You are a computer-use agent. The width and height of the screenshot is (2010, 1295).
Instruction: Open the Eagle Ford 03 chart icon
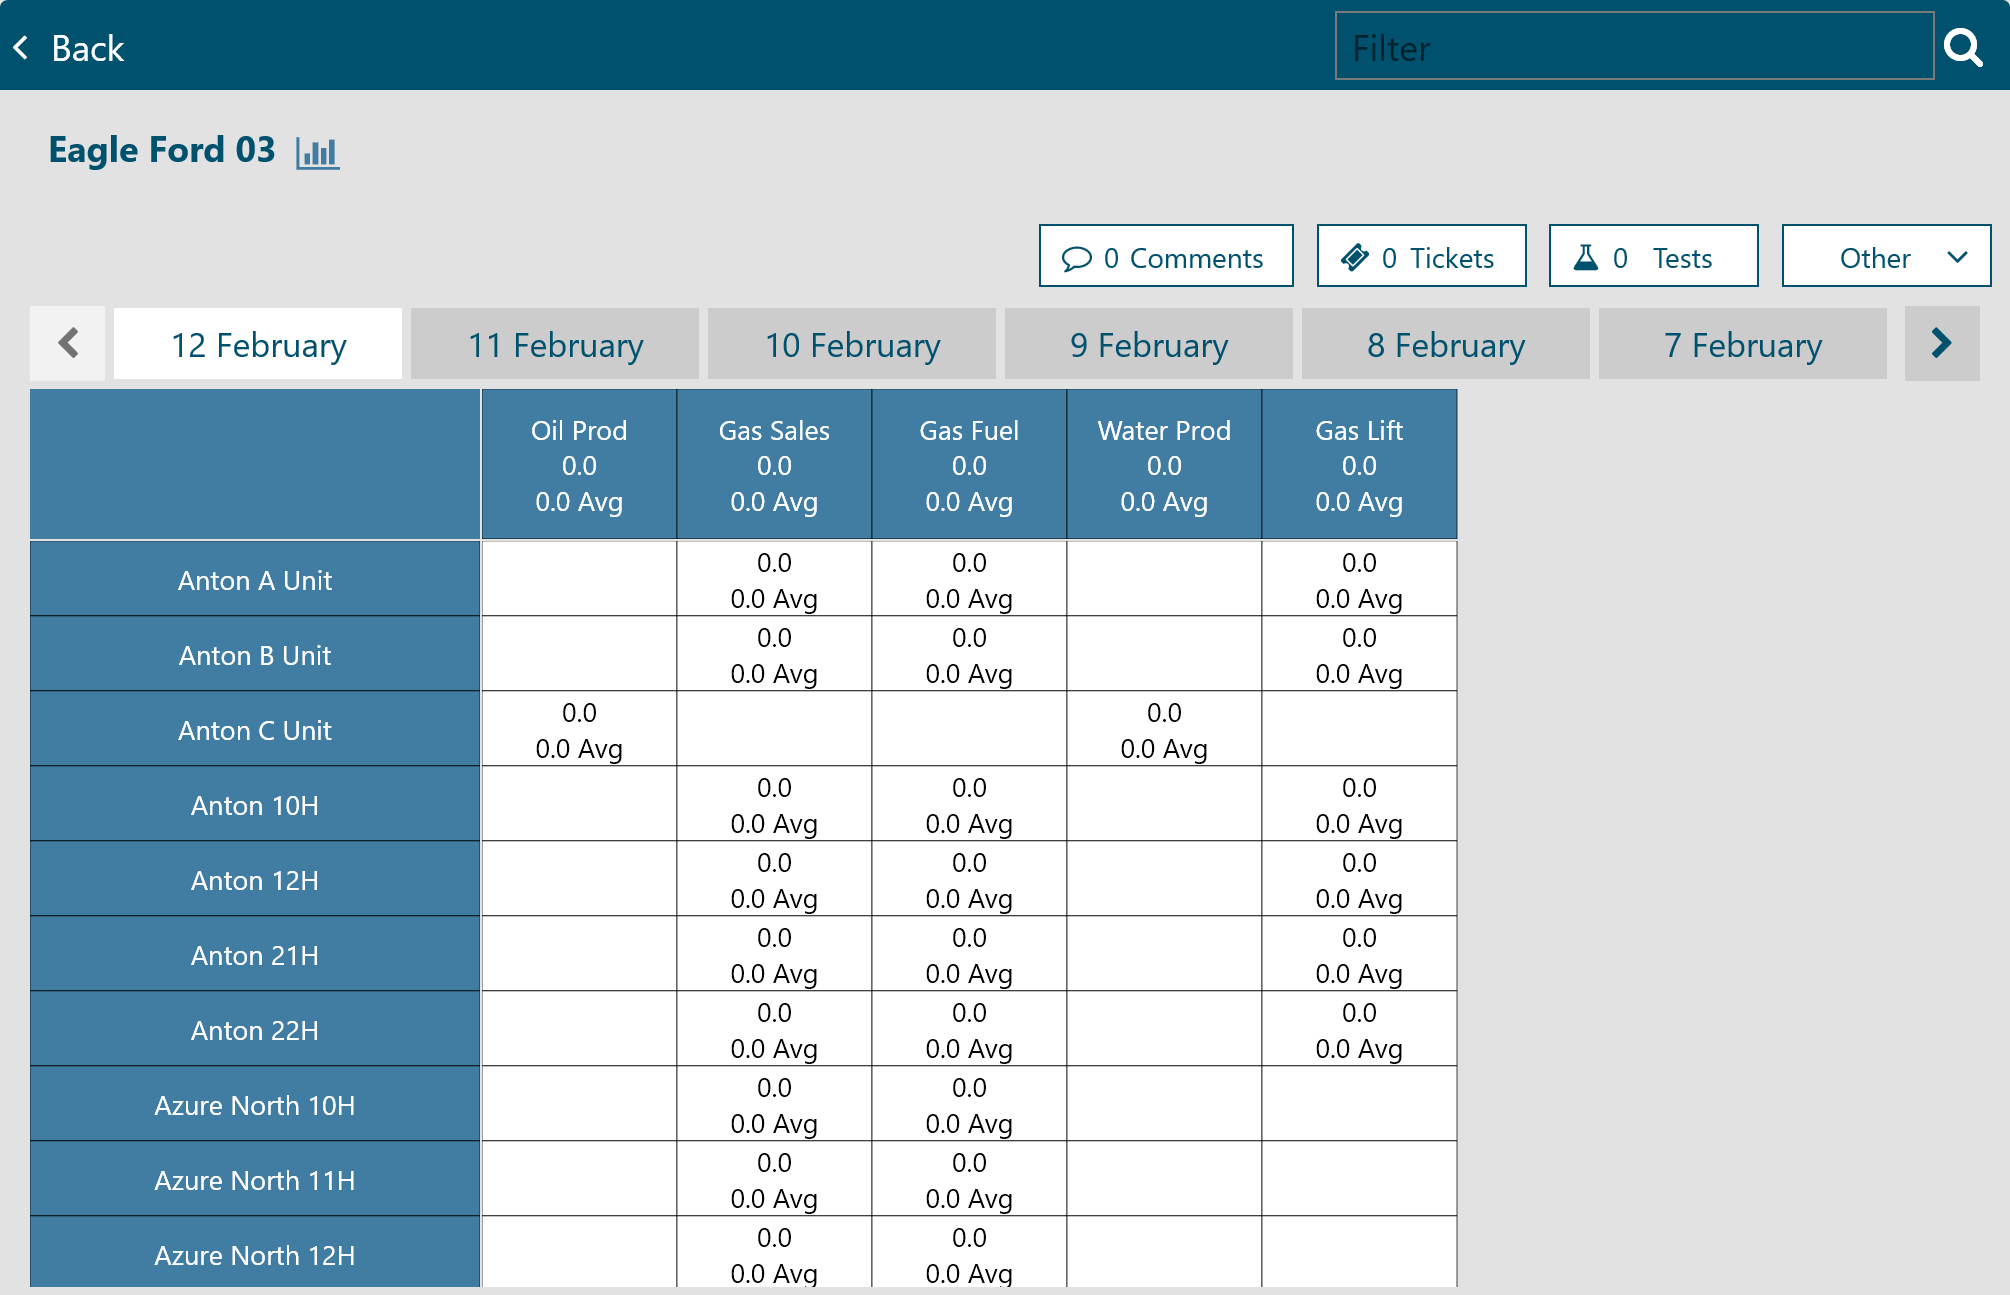point(317,152)
